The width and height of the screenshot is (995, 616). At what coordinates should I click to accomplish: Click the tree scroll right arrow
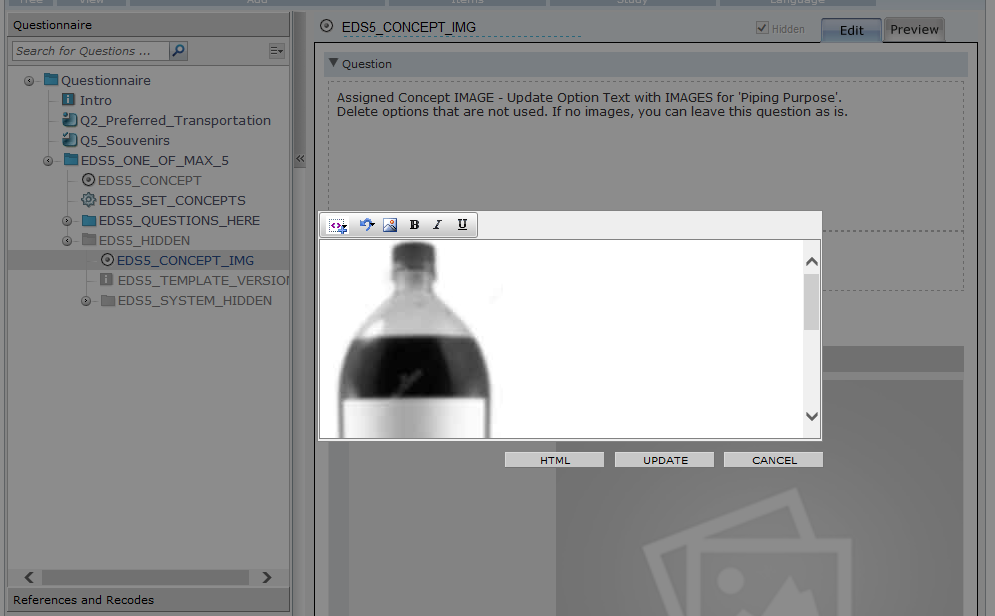(x=267, y=577)
